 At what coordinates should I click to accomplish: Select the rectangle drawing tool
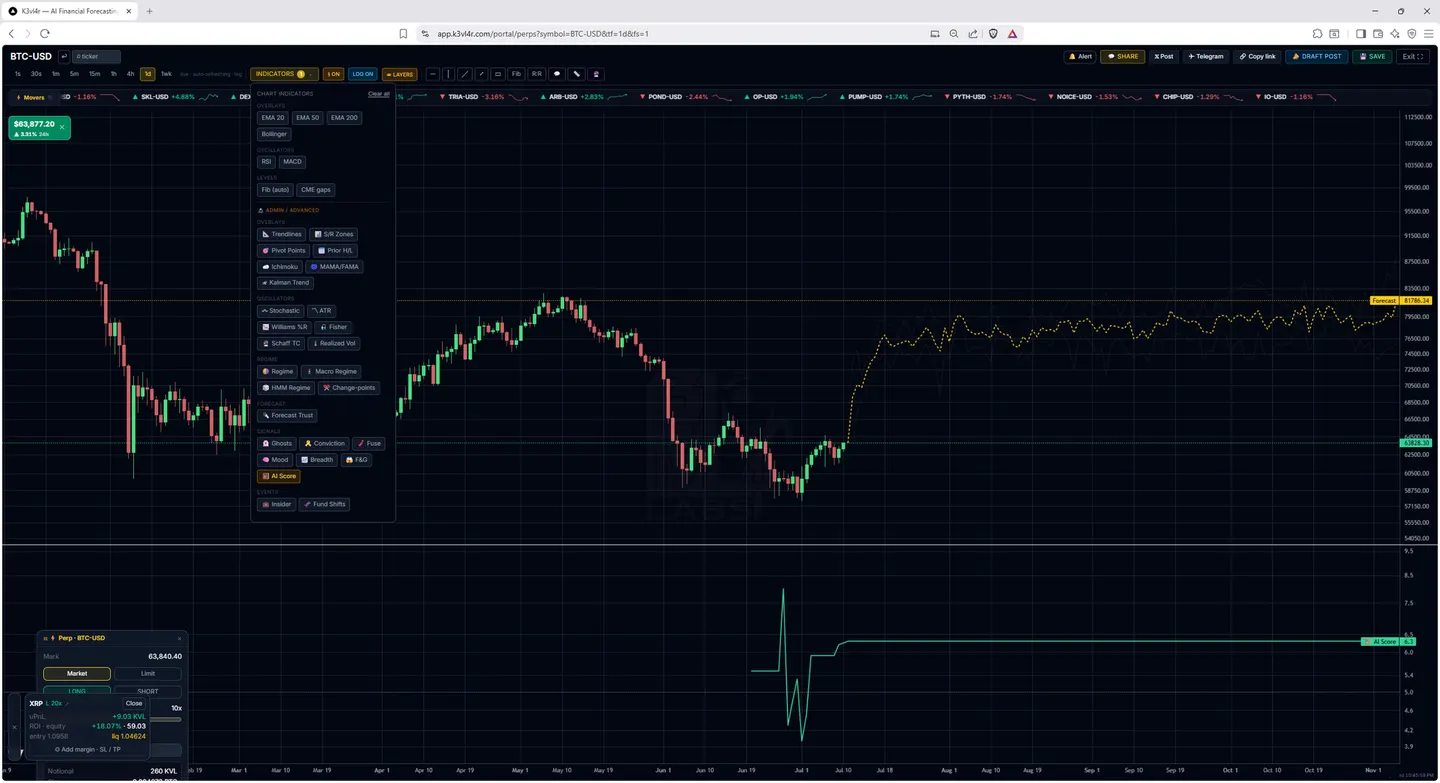coord(498,74)
